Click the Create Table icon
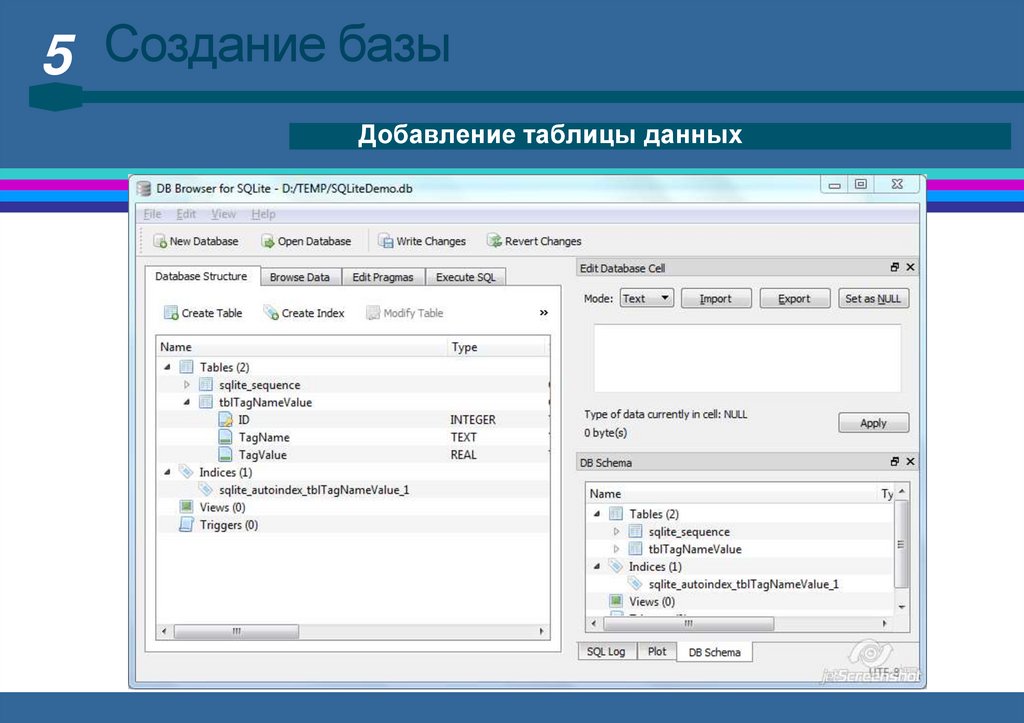Image resolution: width=1024 pixels, height=723 pixels. 171,313
